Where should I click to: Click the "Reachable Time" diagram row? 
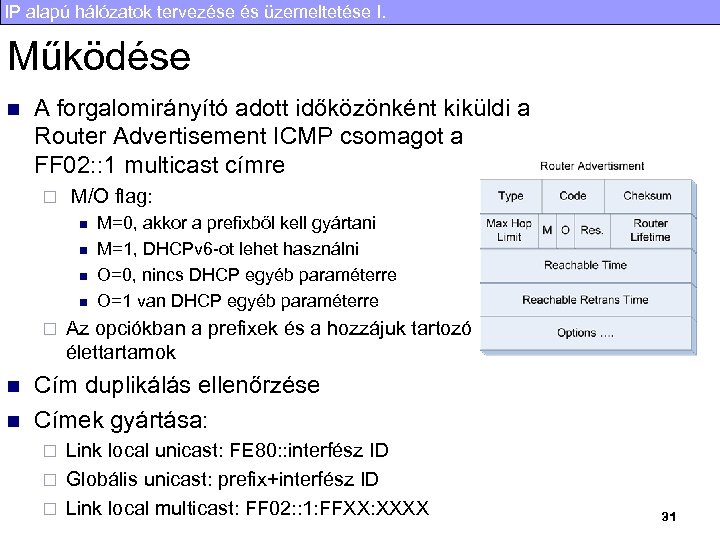[586, 266]
